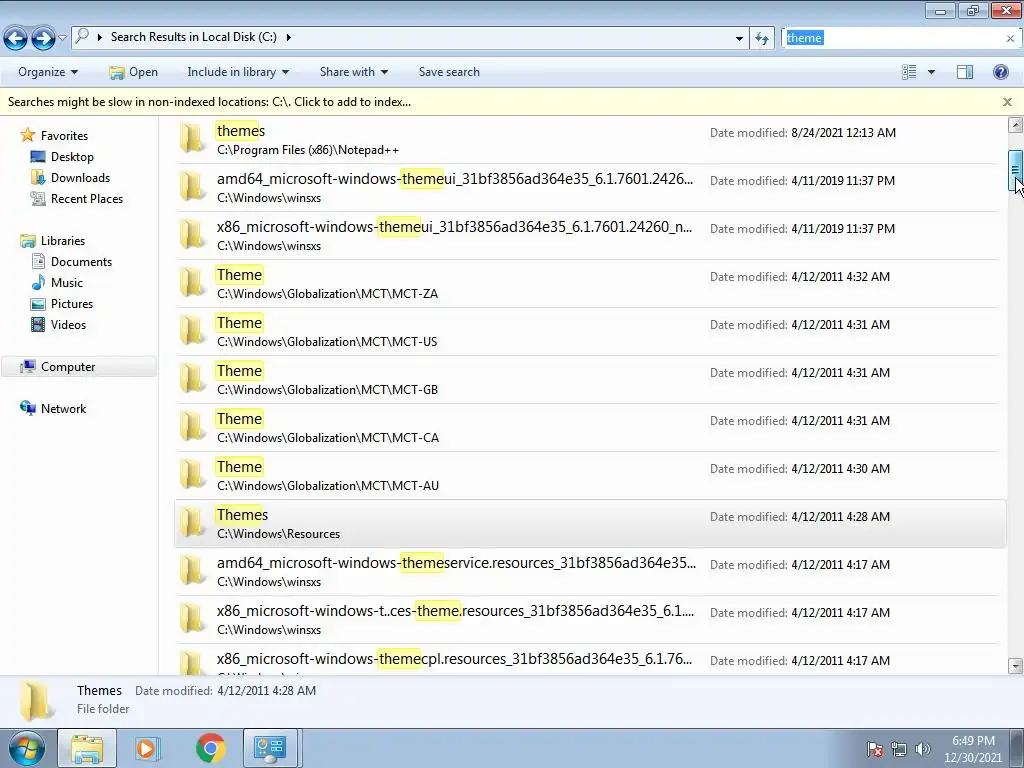The image size is (1024, 768).
Task: Clear the search box with the X
Action: point(1010,39)
